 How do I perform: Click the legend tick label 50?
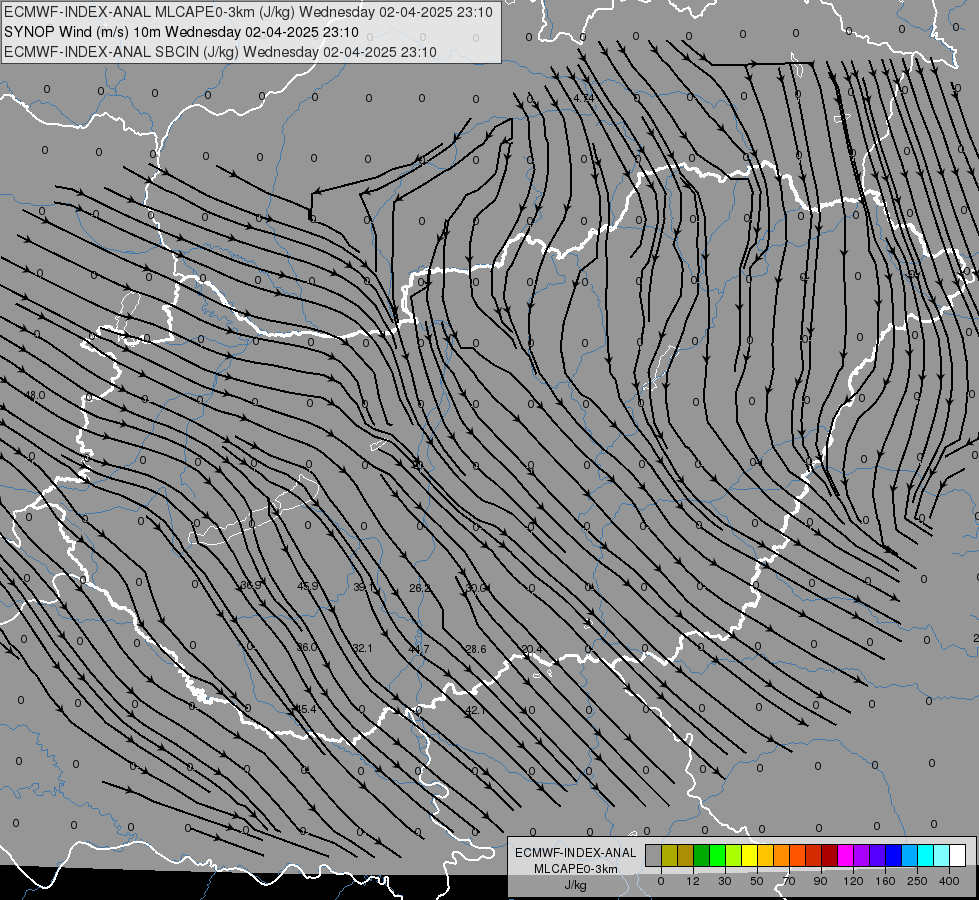pos(757,881)
